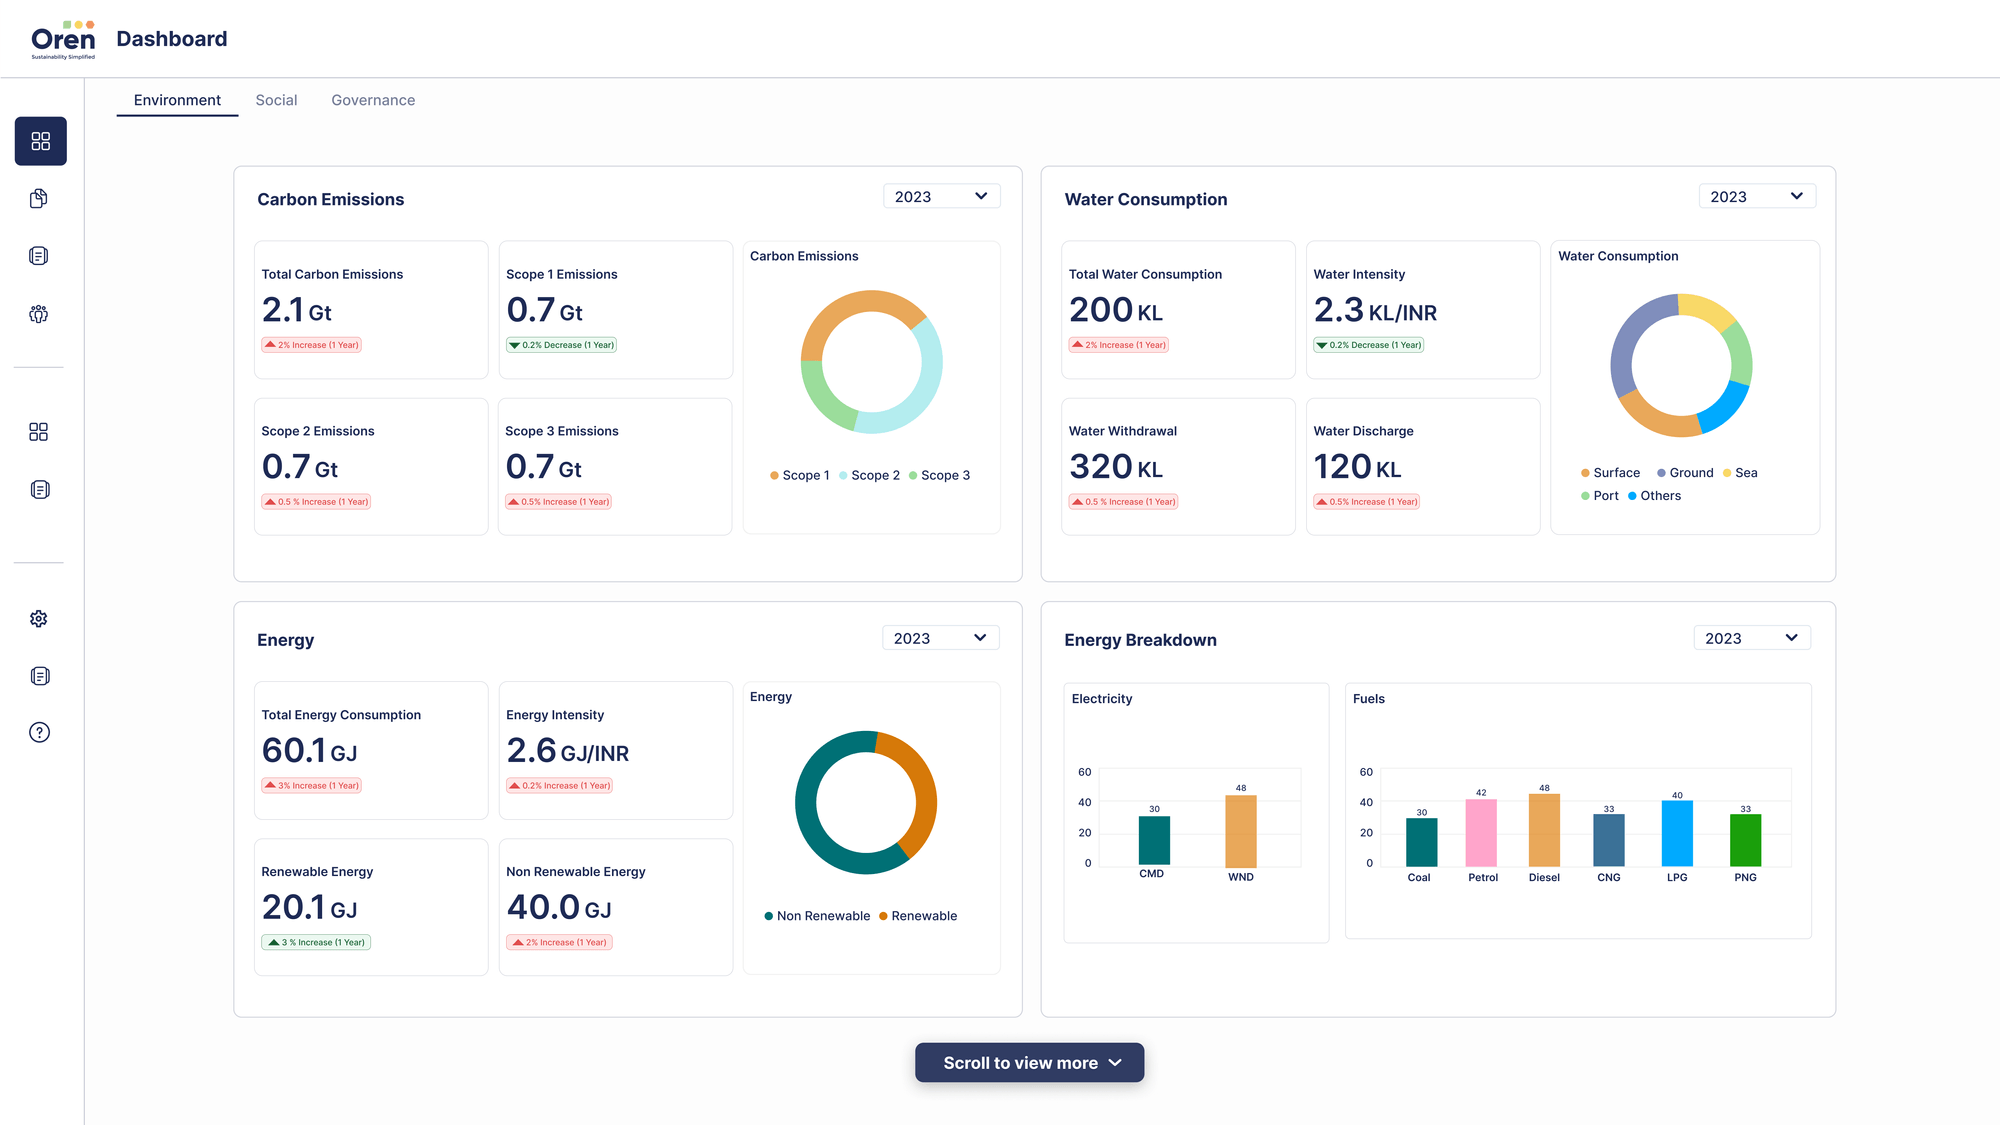Screen dimensions: 2000x1125
Task: Open the Carbon Emissions year dropdown
Action: [x=941, y=196]
